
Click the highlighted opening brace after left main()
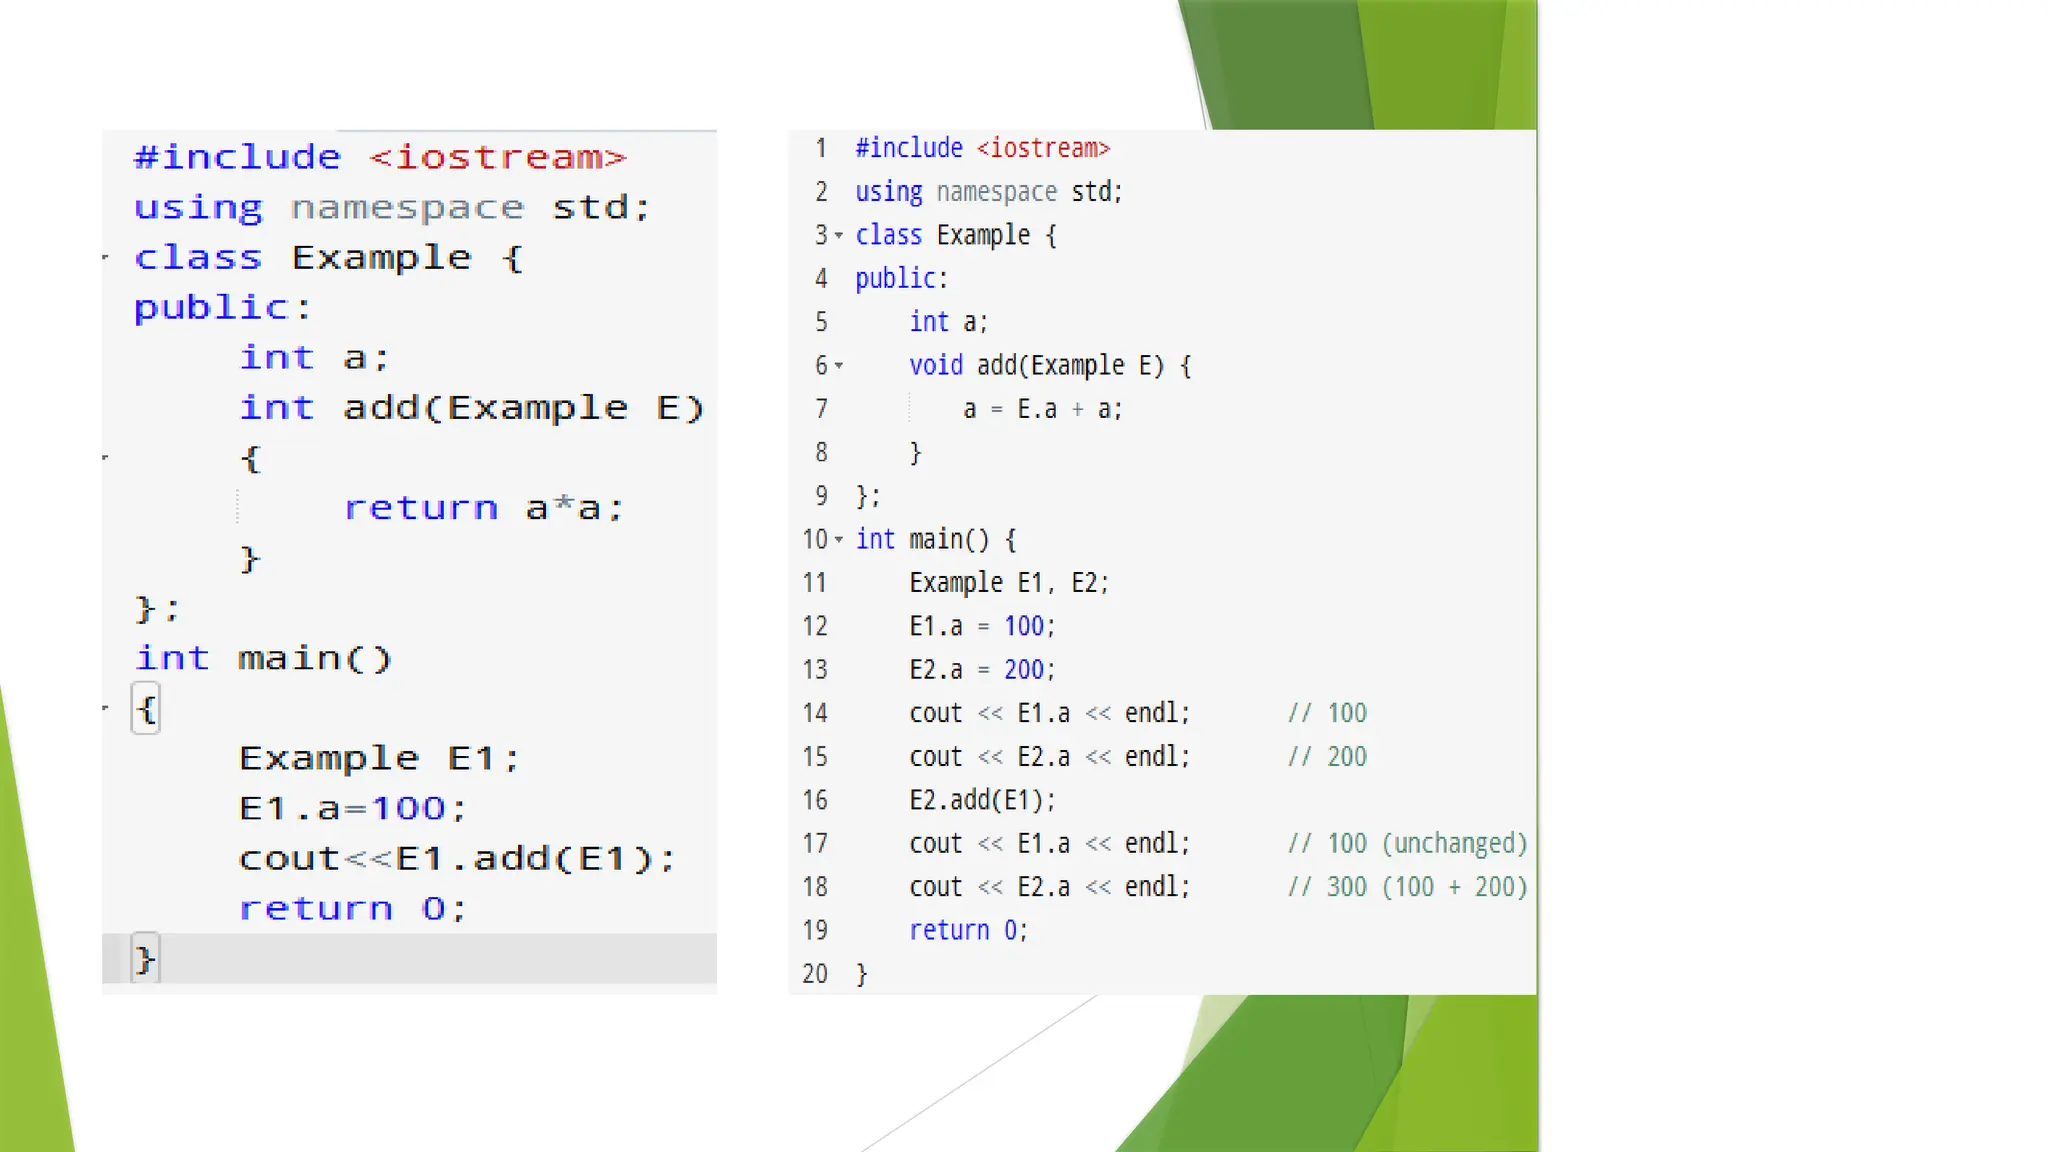click(x=146, y=709)
